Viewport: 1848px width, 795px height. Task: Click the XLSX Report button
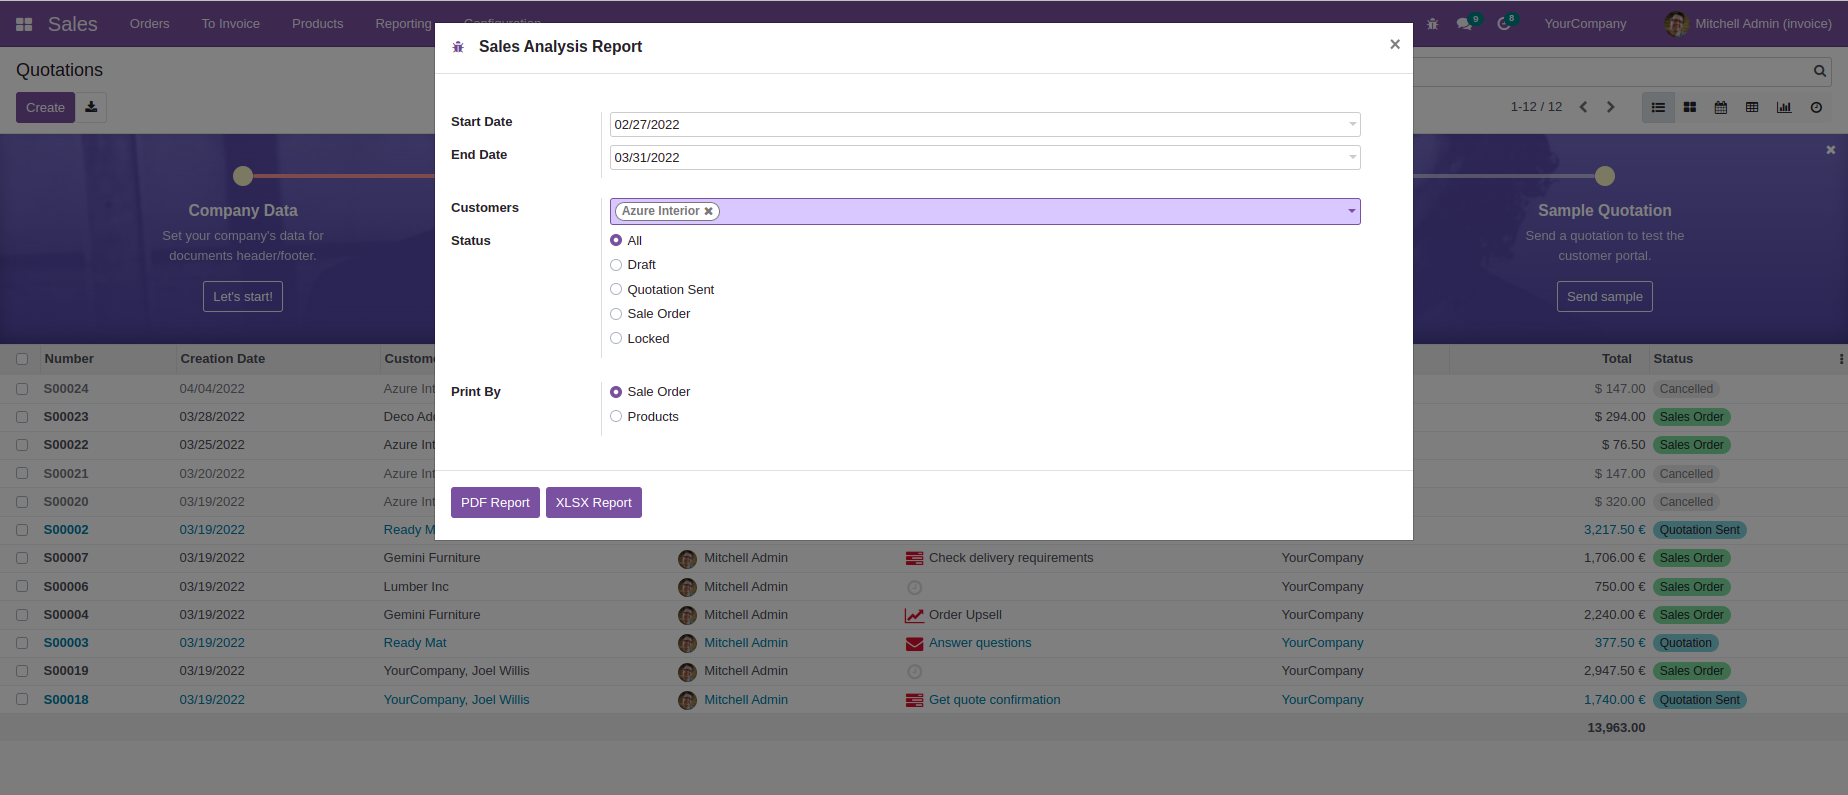pos(593,503)
